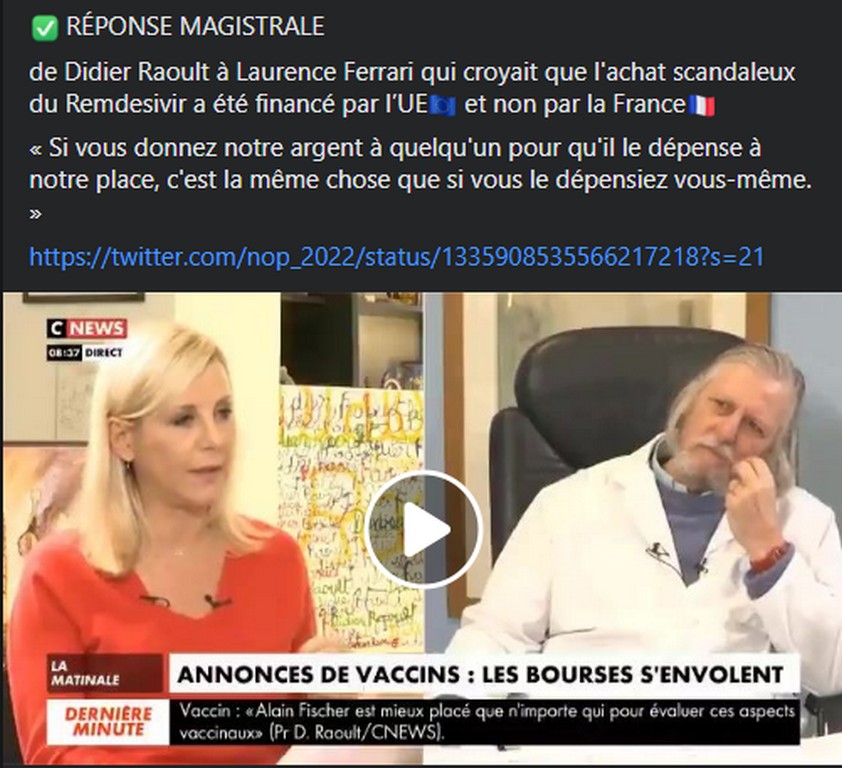Click the LA MATINALE show badge
Viewport: 842px width, 768px height.
pos(105,673)
